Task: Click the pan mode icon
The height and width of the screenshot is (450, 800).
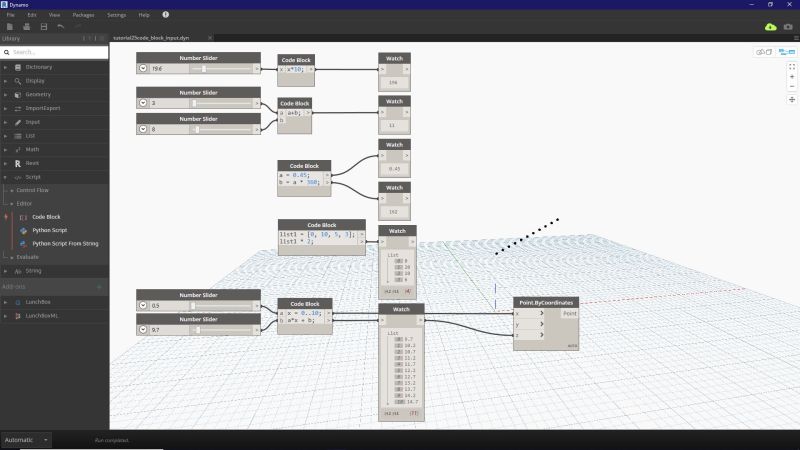Action: click(792, 99)
